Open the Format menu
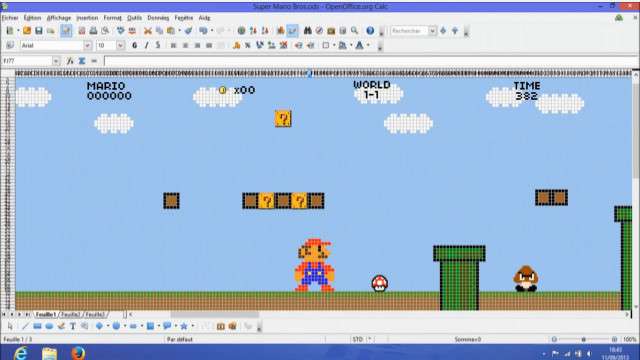Viewport: 640px width, 360px height. click(112, 18)
